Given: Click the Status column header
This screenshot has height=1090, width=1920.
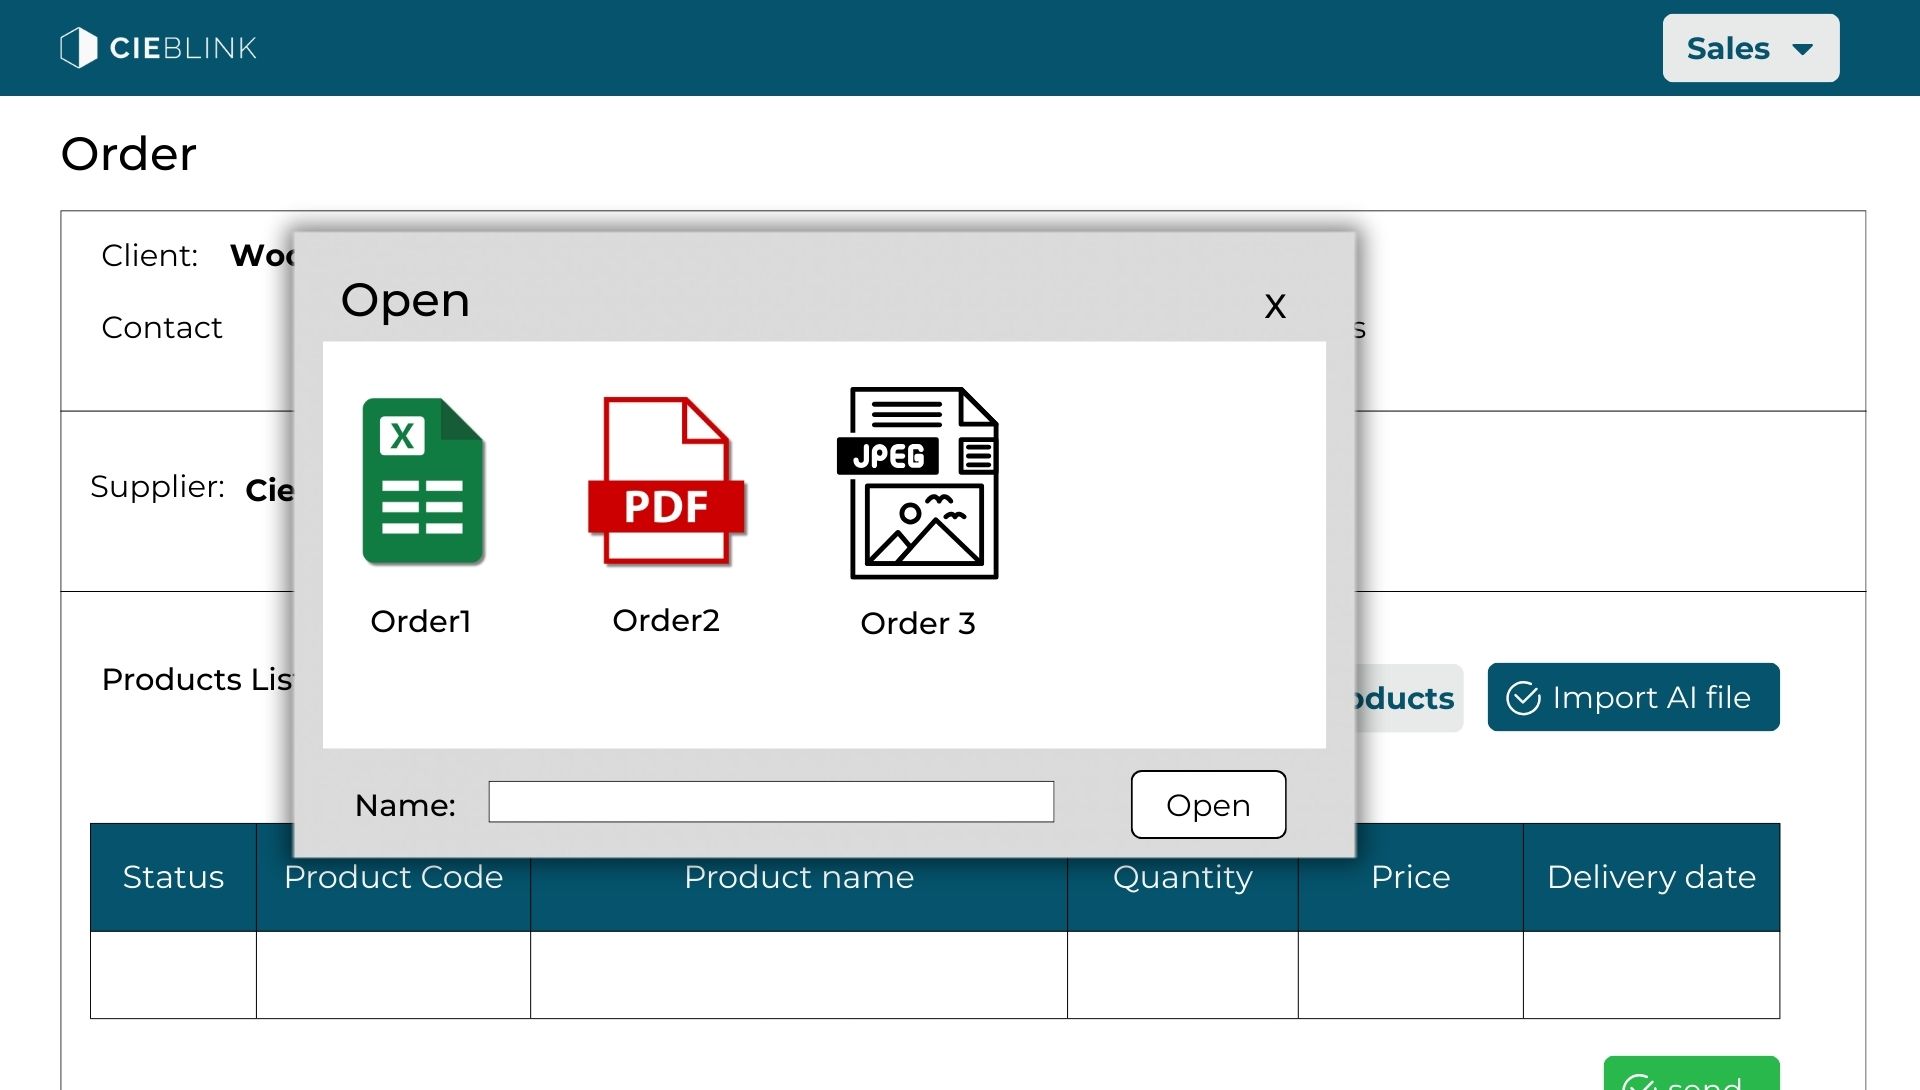Looking at the screenshot, I should [x=173, y=877].
